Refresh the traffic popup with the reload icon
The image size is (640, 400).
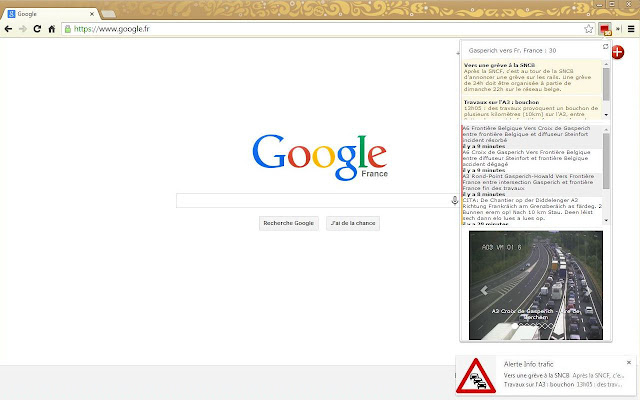pyautogui.click(x=606, y=47)
